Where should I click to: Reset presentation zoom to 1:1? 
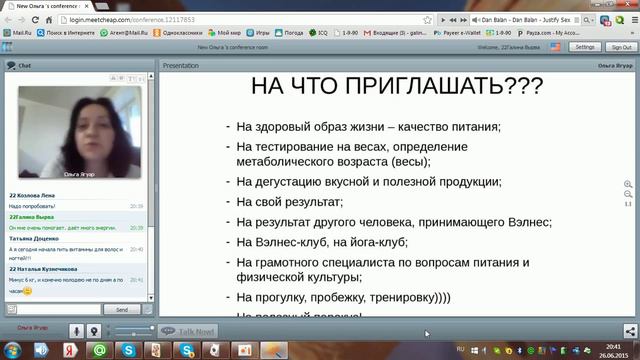point(628,204)
